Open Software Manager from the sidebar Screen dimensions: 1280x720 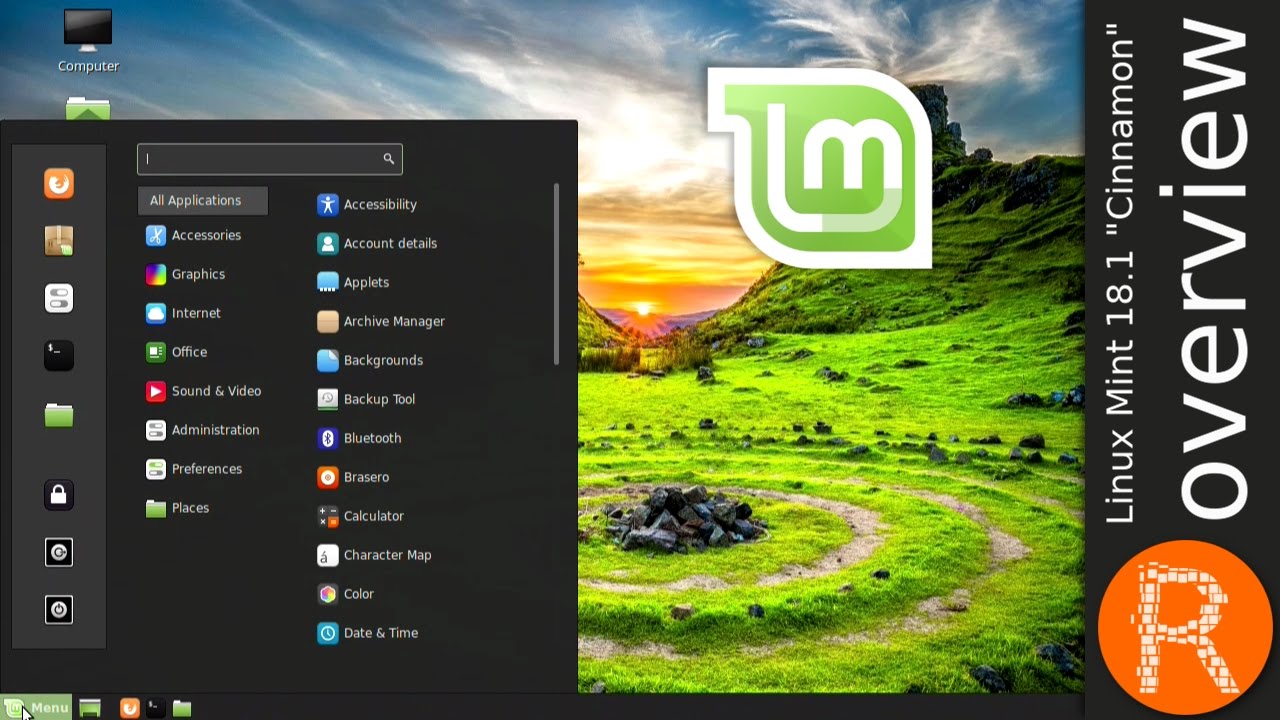pyautogui.click(x=58, y=240)
